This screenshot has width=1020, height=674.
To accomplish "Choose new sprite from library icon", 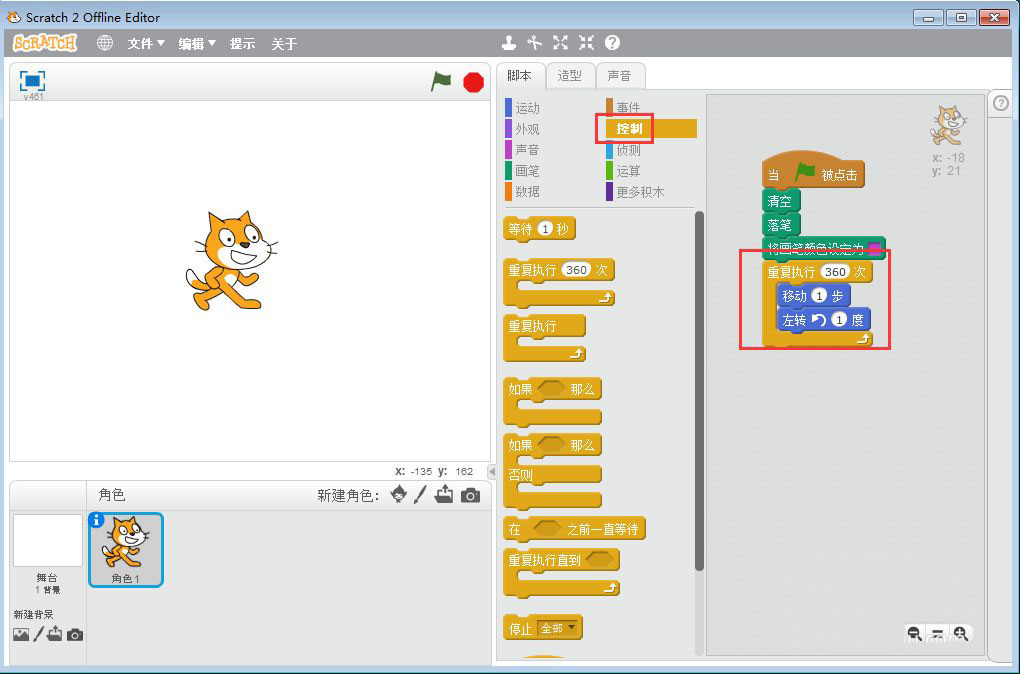I will [x=398, y=495].
